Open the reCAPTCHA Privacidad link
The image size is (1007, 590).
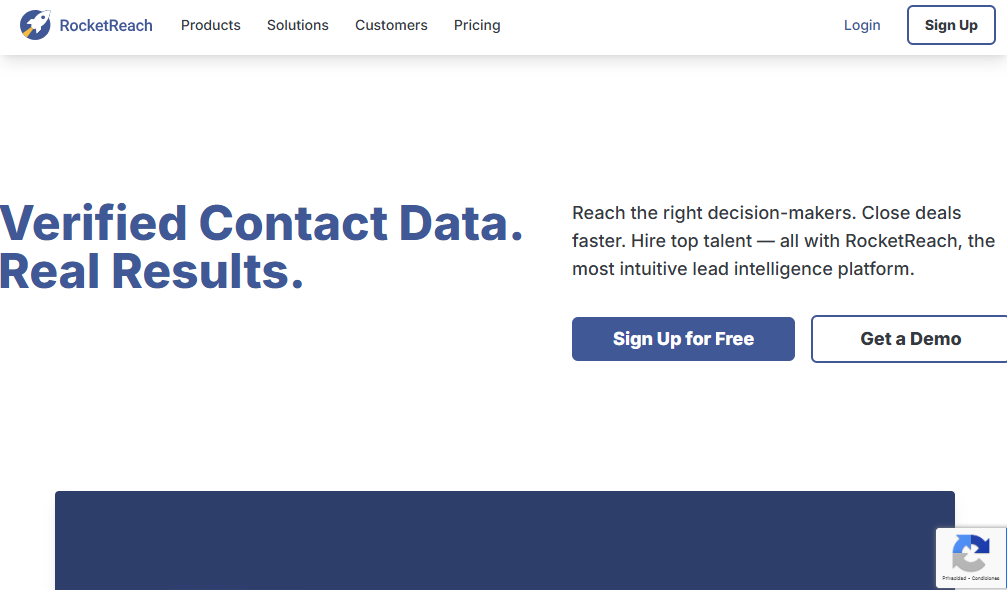[x=953, y=578]
